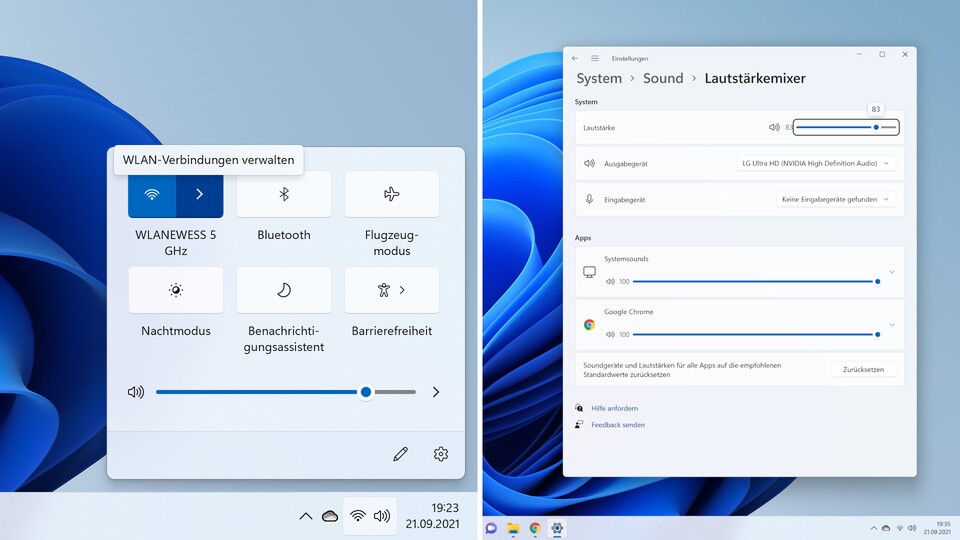Viewport: 960px width, 540px height.
Task: Click the Feedback senden icon
Action: [579, 424]
